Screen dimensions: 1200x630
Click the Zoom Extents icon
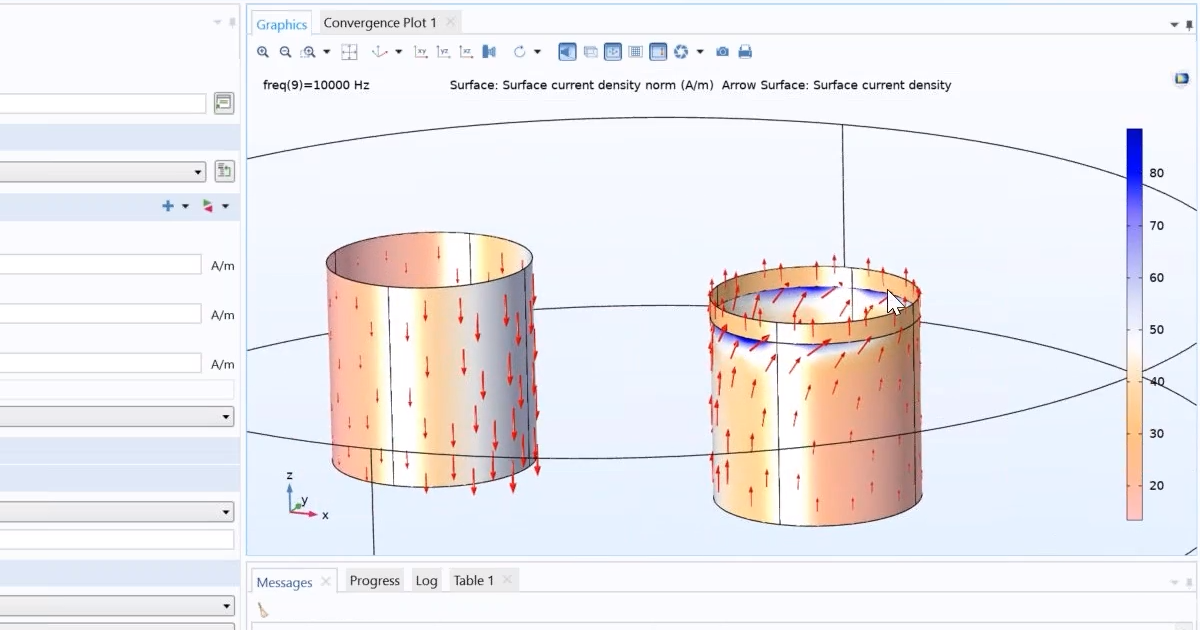coord(350,51)
